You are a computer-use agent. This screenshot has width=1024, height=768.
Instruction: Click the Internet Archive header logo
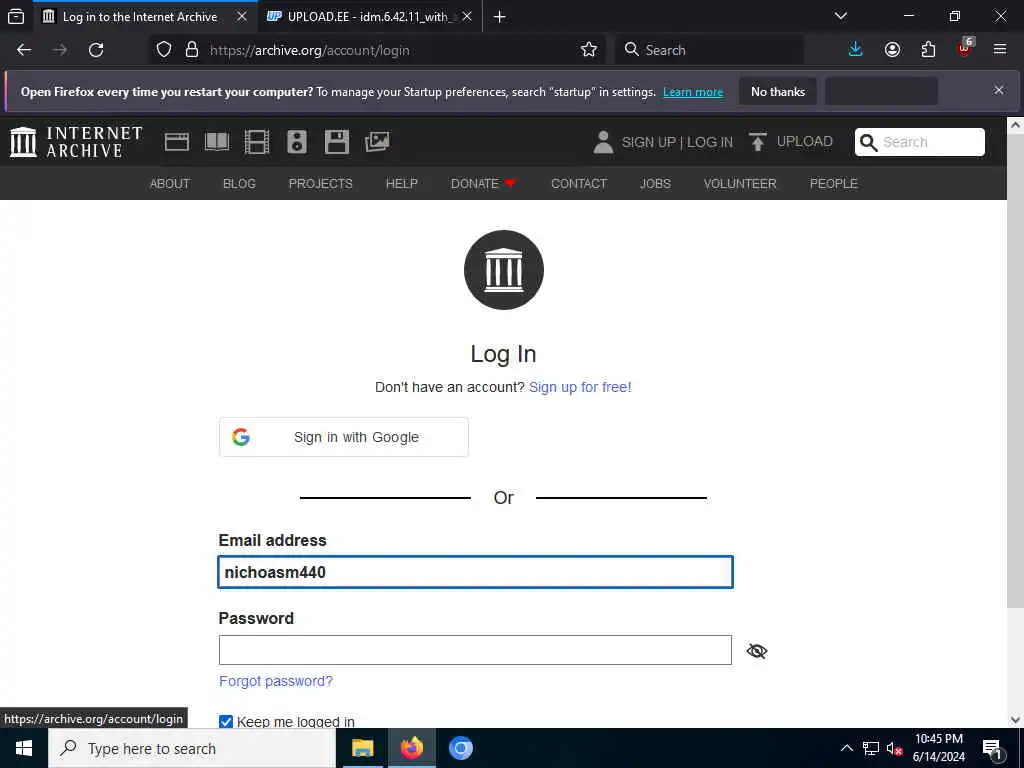(x=76, y=142)
